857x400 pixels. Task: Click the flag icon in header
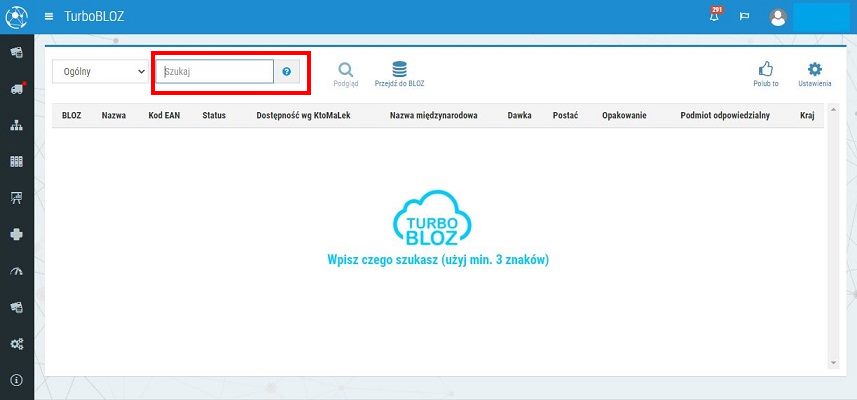[x=744, y=16]
